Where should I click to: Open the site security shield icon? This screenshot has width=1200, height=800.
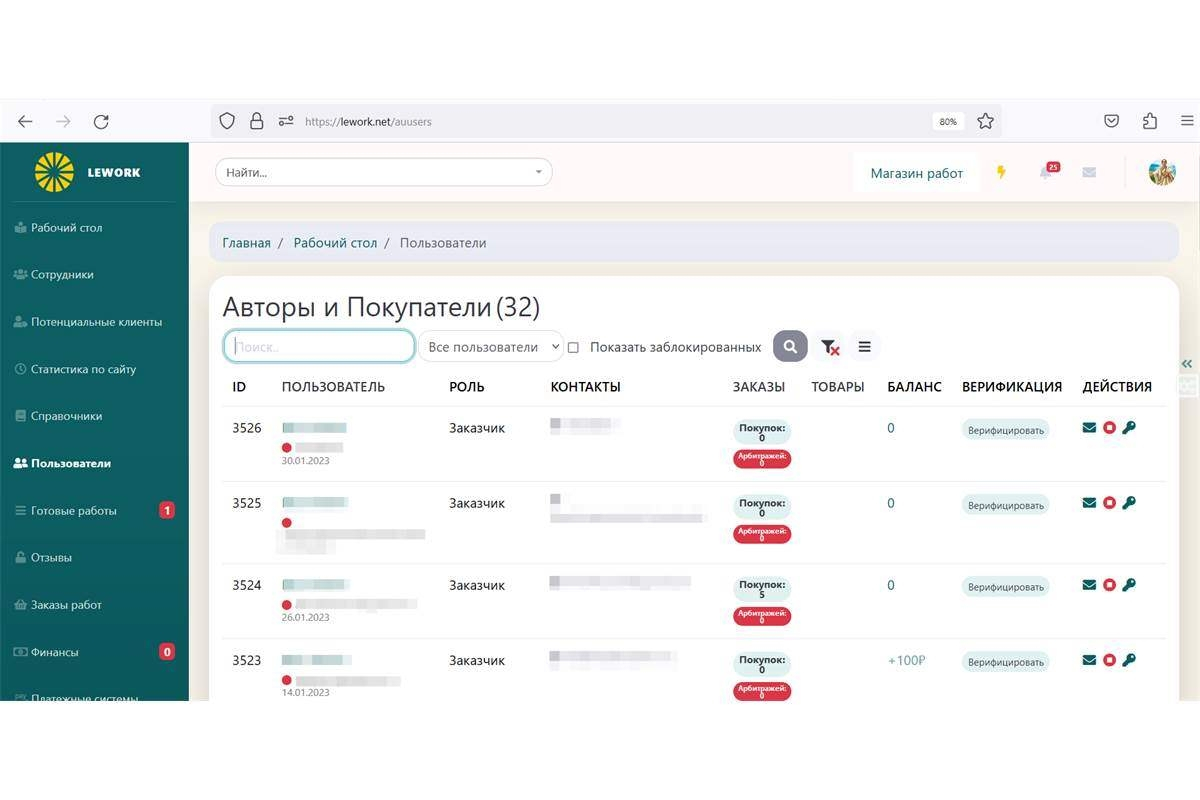pos(227,121)
